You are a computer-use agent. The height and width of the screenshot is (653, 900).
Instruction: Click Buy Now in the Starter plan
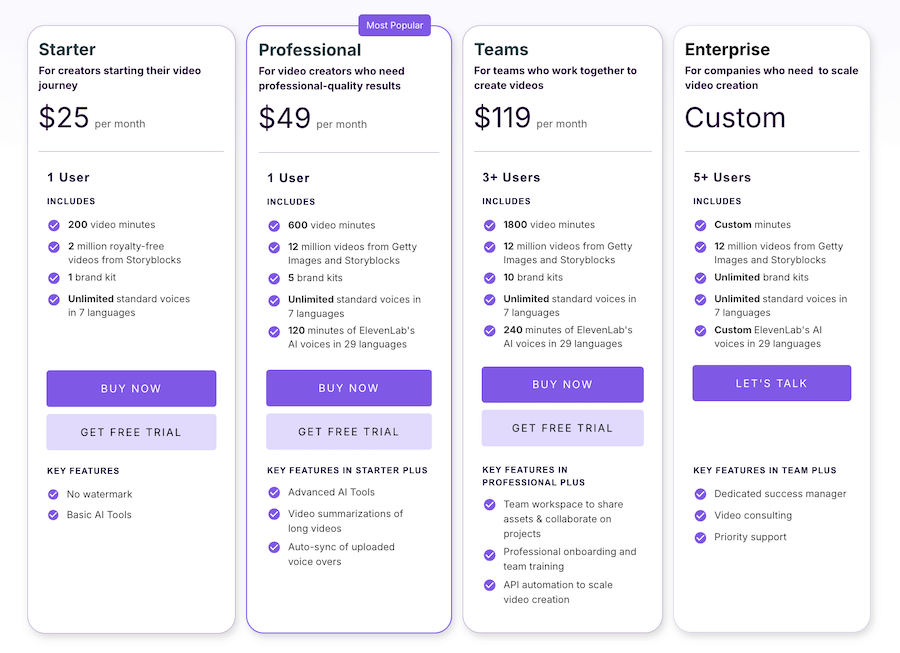[x=131, y=388]
